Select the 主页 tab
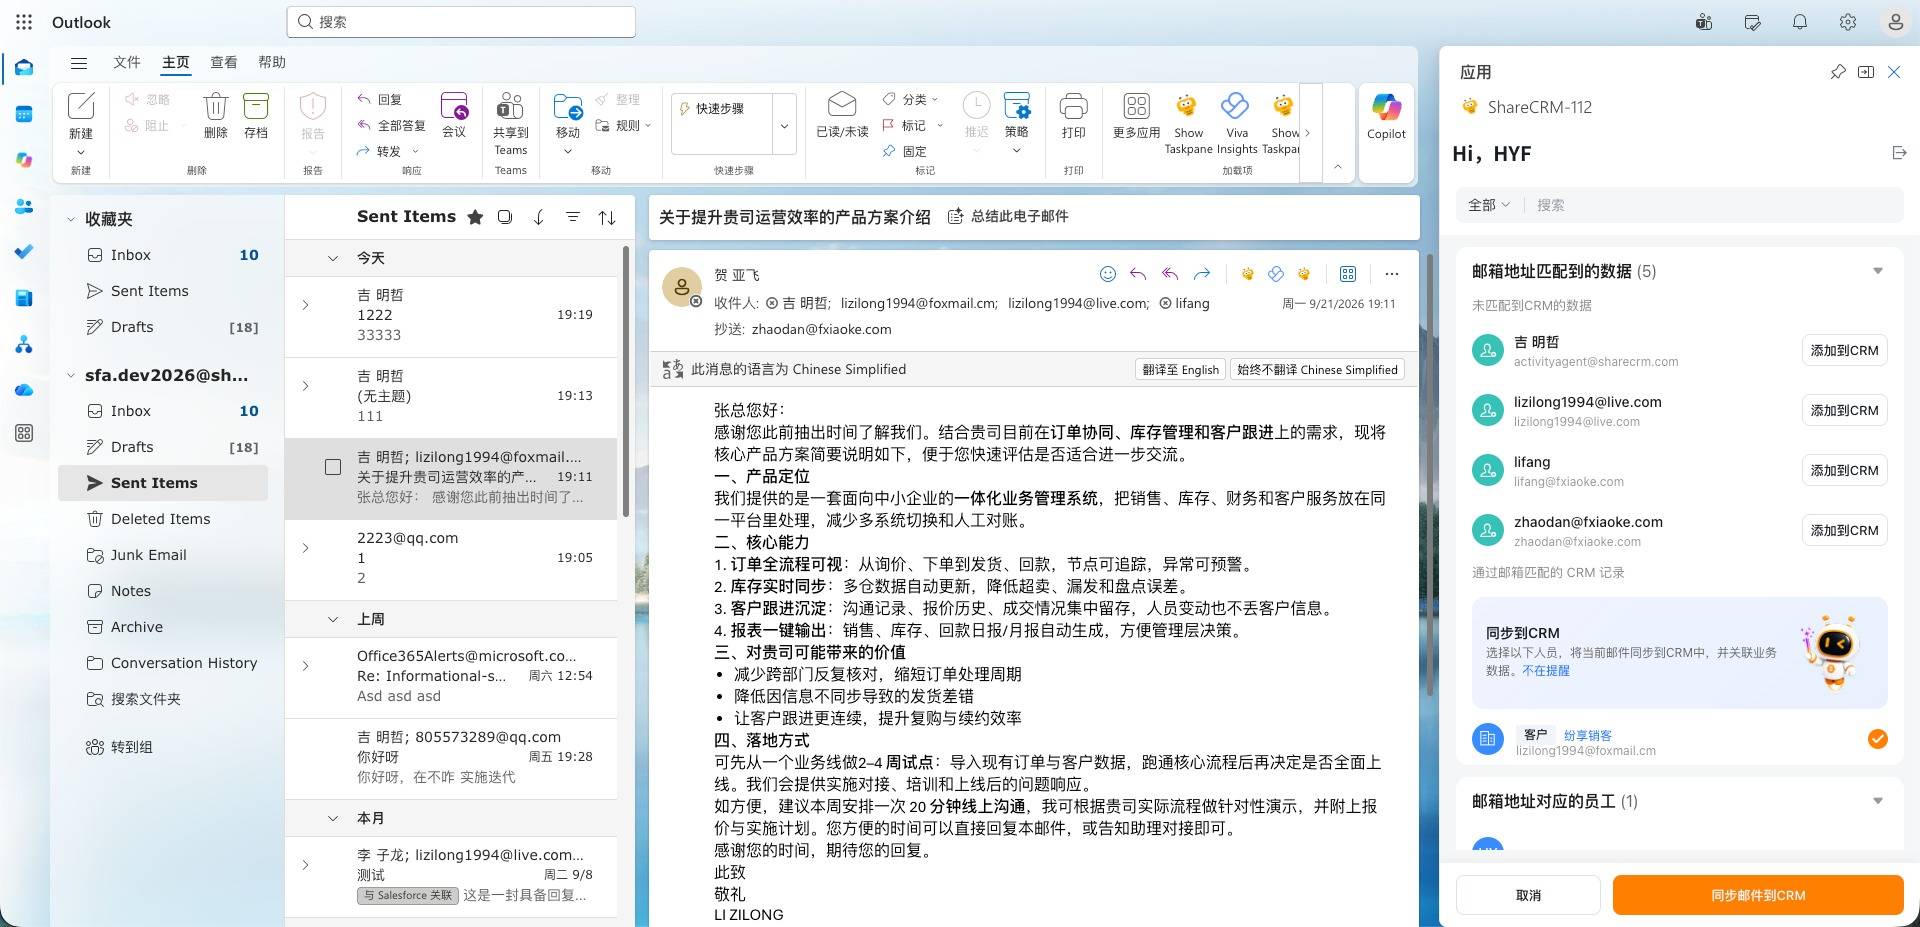1920x927 pixels. [175, 62]
